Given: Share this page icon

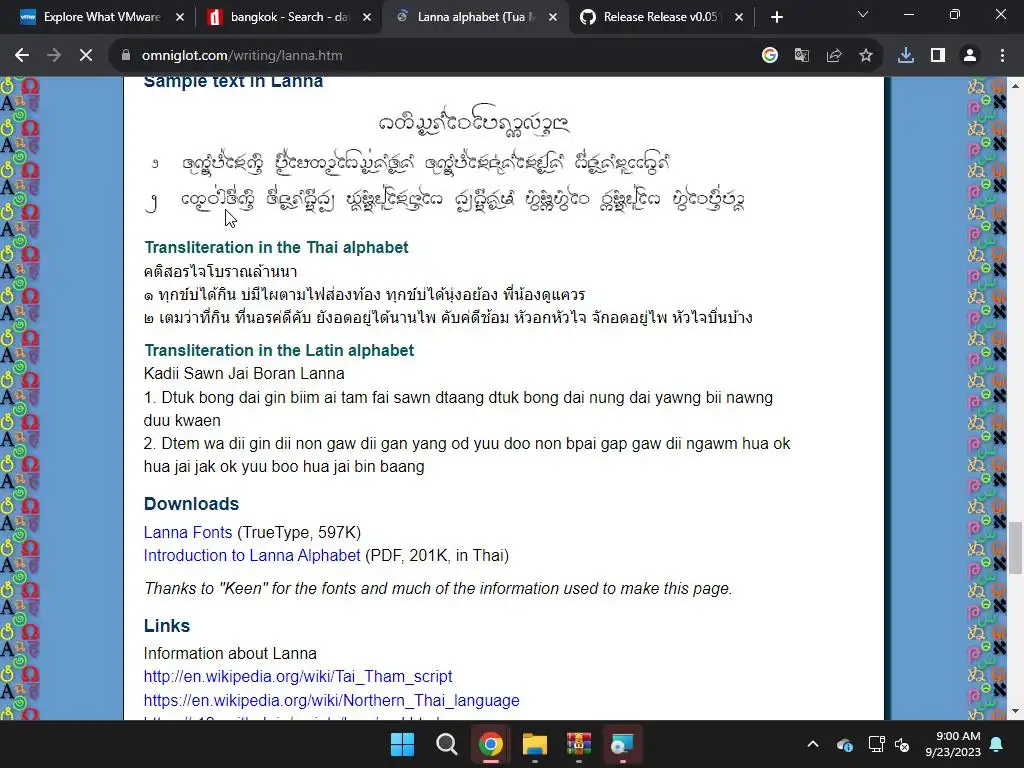Looking at the screenshot, I should tap(834, 56).
